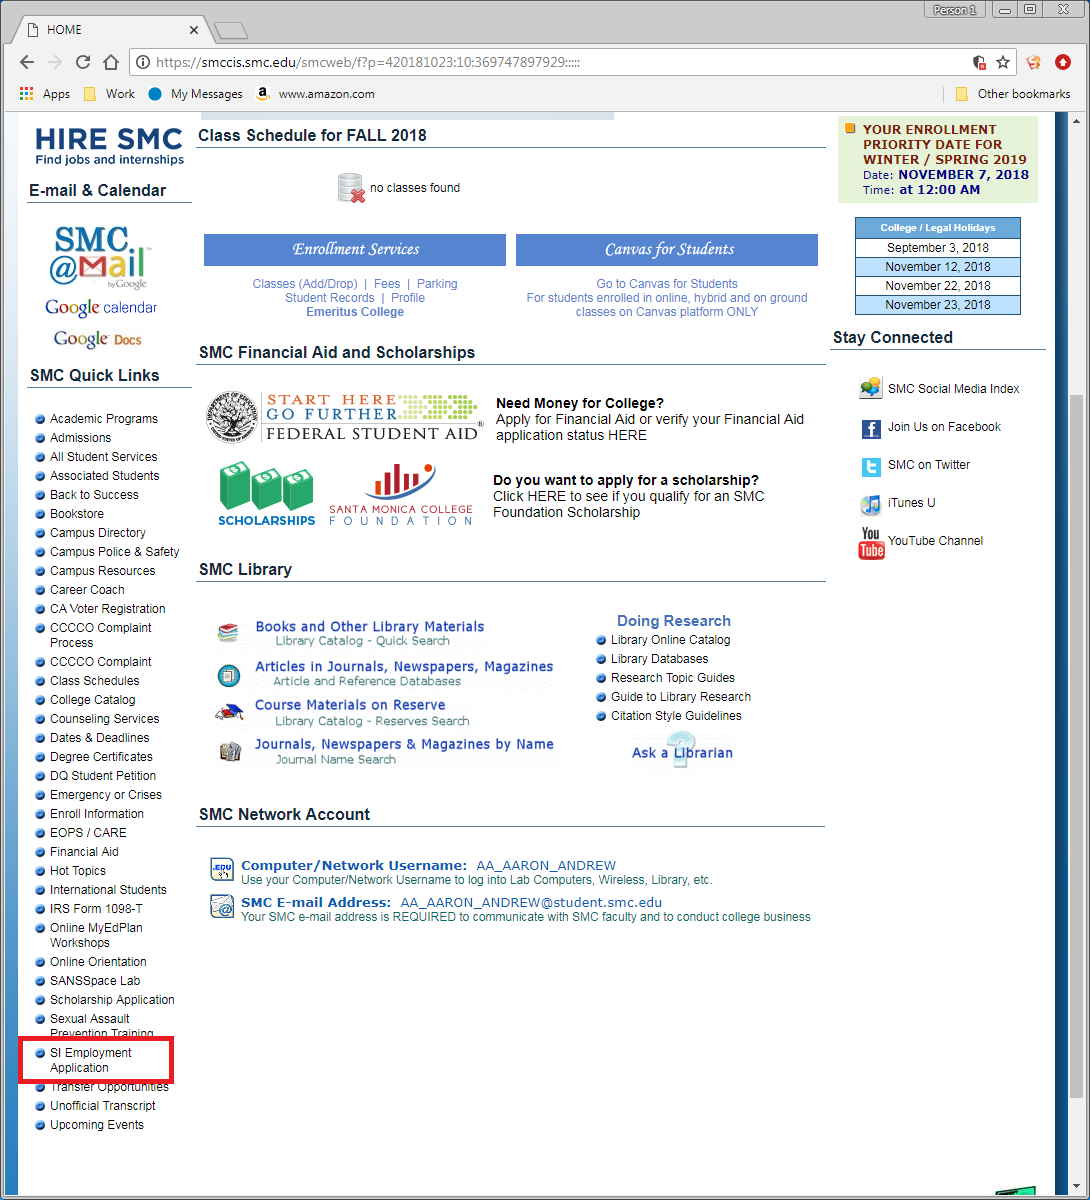Open the Work bookmarks folder
Screen dimensions: 1090x1200
click(108, 94)
